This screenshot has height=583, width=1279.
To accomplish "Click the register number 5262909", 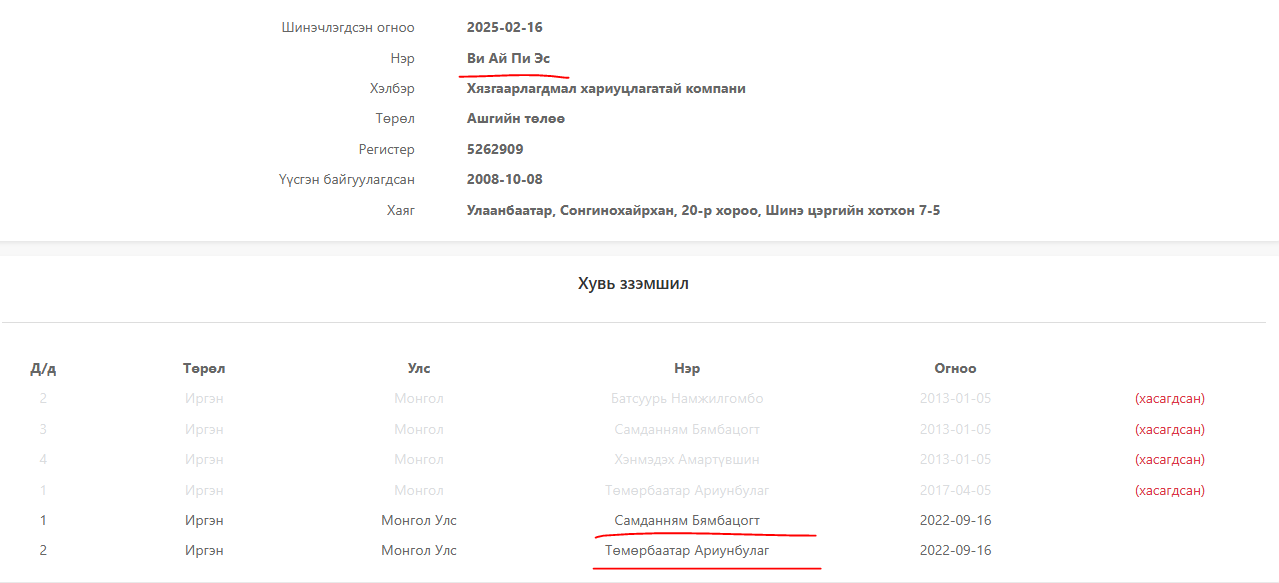I will [x=495, y=149].
